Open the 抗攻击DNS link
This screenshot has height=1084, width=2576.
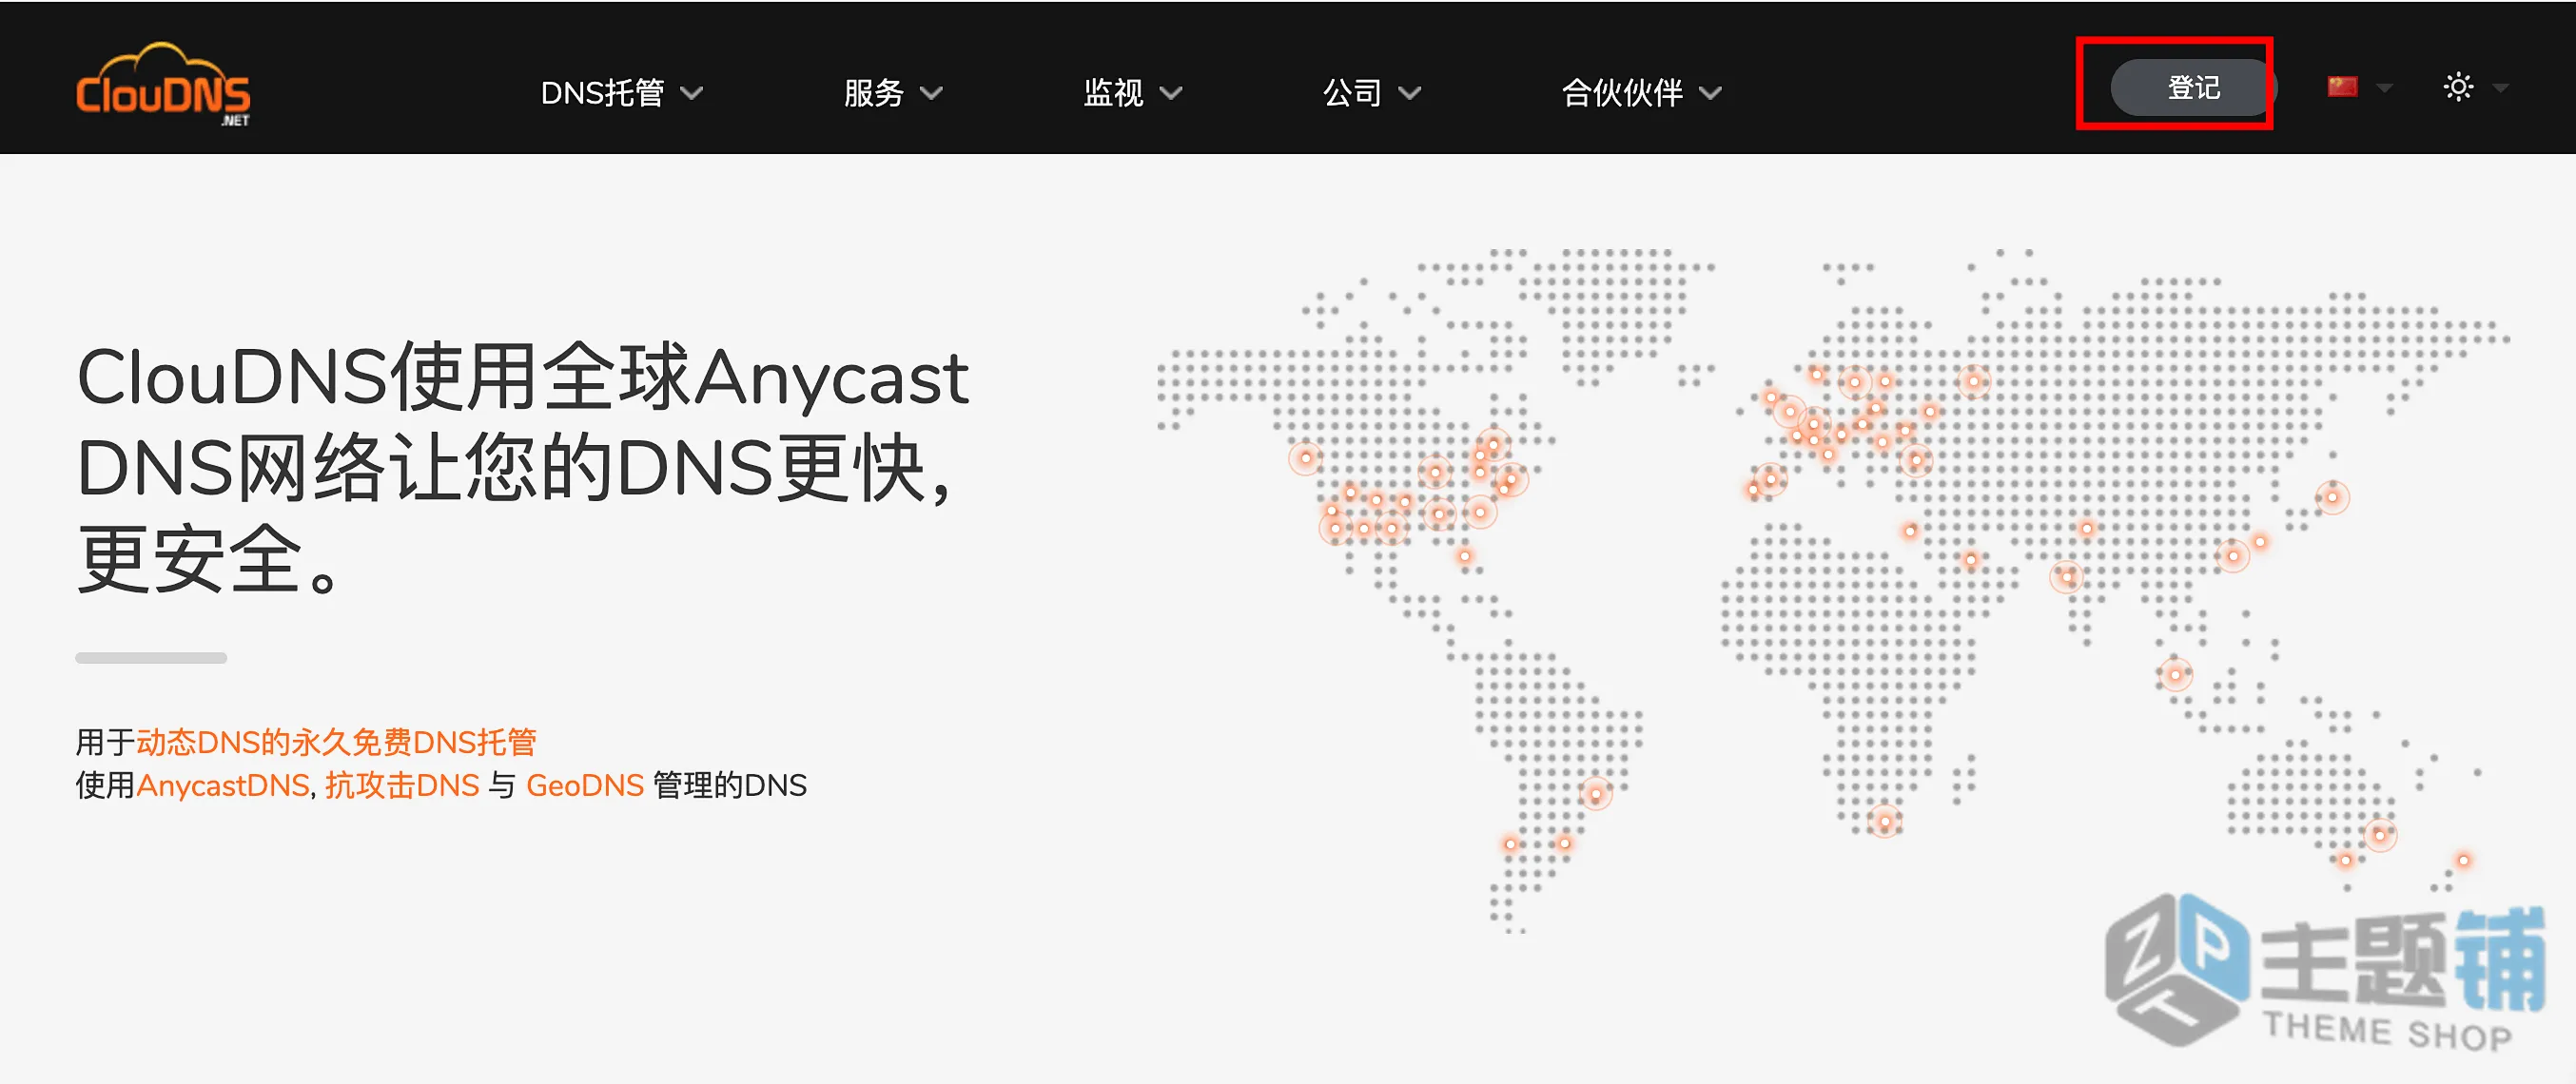[x=402, y=786]
